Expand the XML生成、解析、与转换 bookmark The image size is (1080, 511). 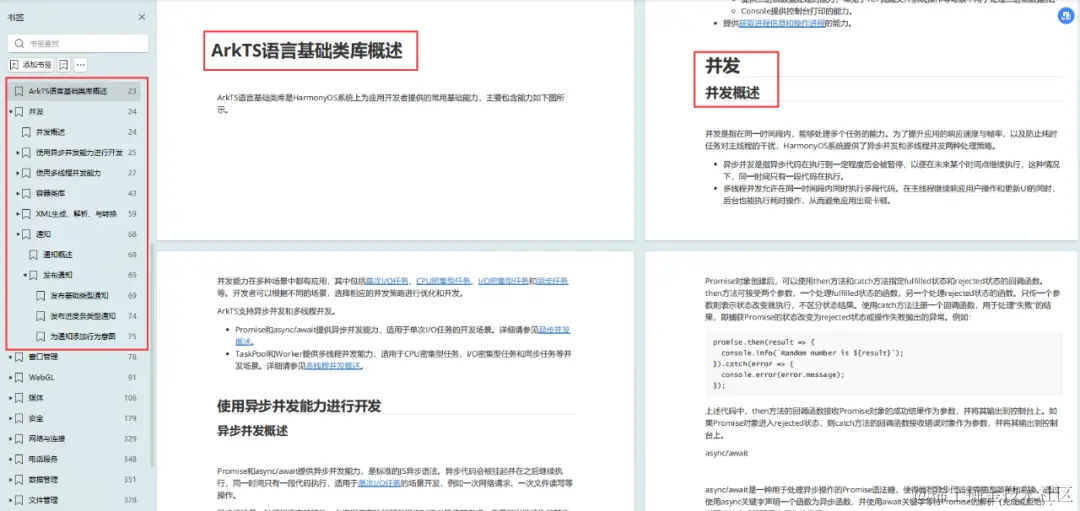18,213
